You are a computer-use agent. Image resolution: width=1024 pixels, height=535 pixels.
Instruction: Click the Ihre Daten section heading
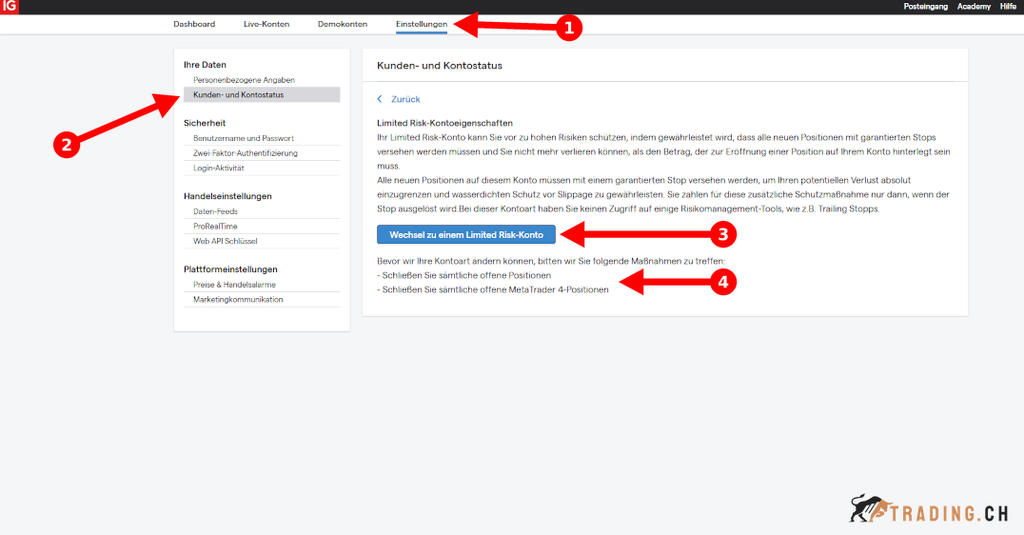click(204, 65)
